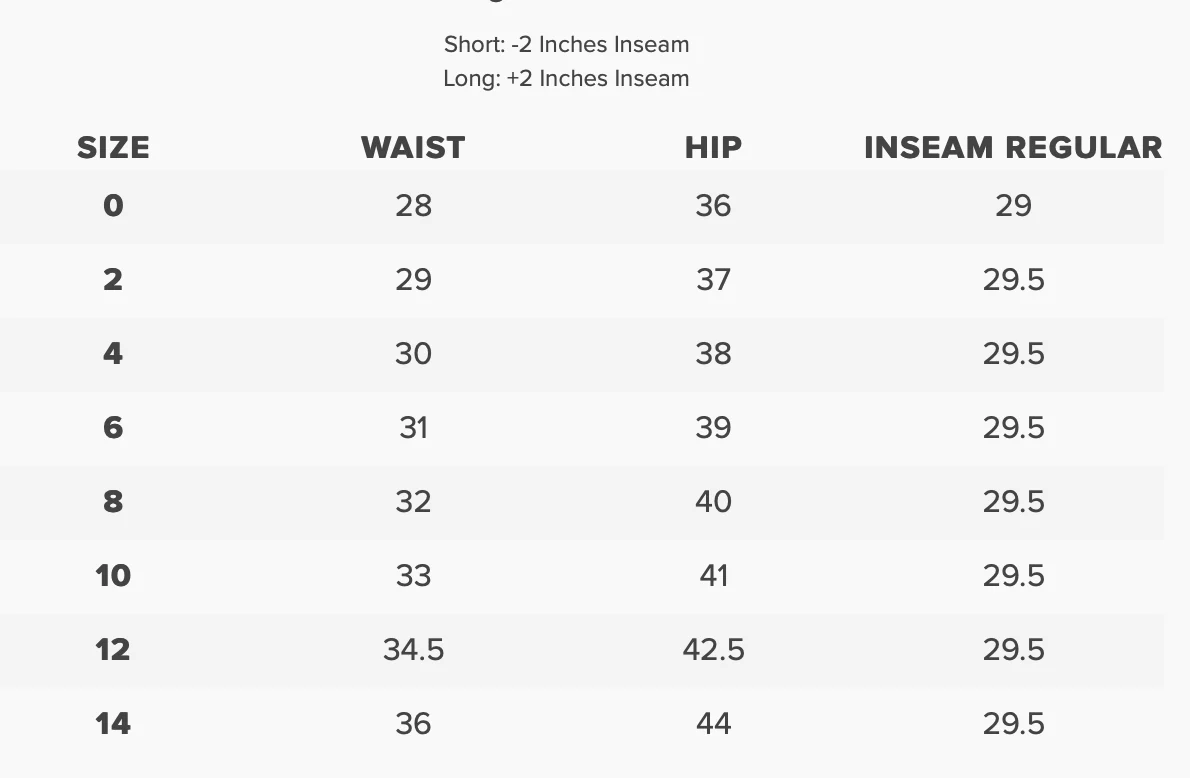This screenshot has width=1190, height=778.
Task: Select the size 6 row label
Action: point(113,428)
